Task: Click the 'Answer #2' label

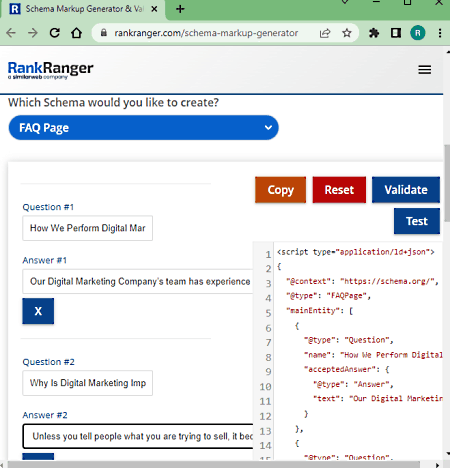Action: tap(45, 415)
